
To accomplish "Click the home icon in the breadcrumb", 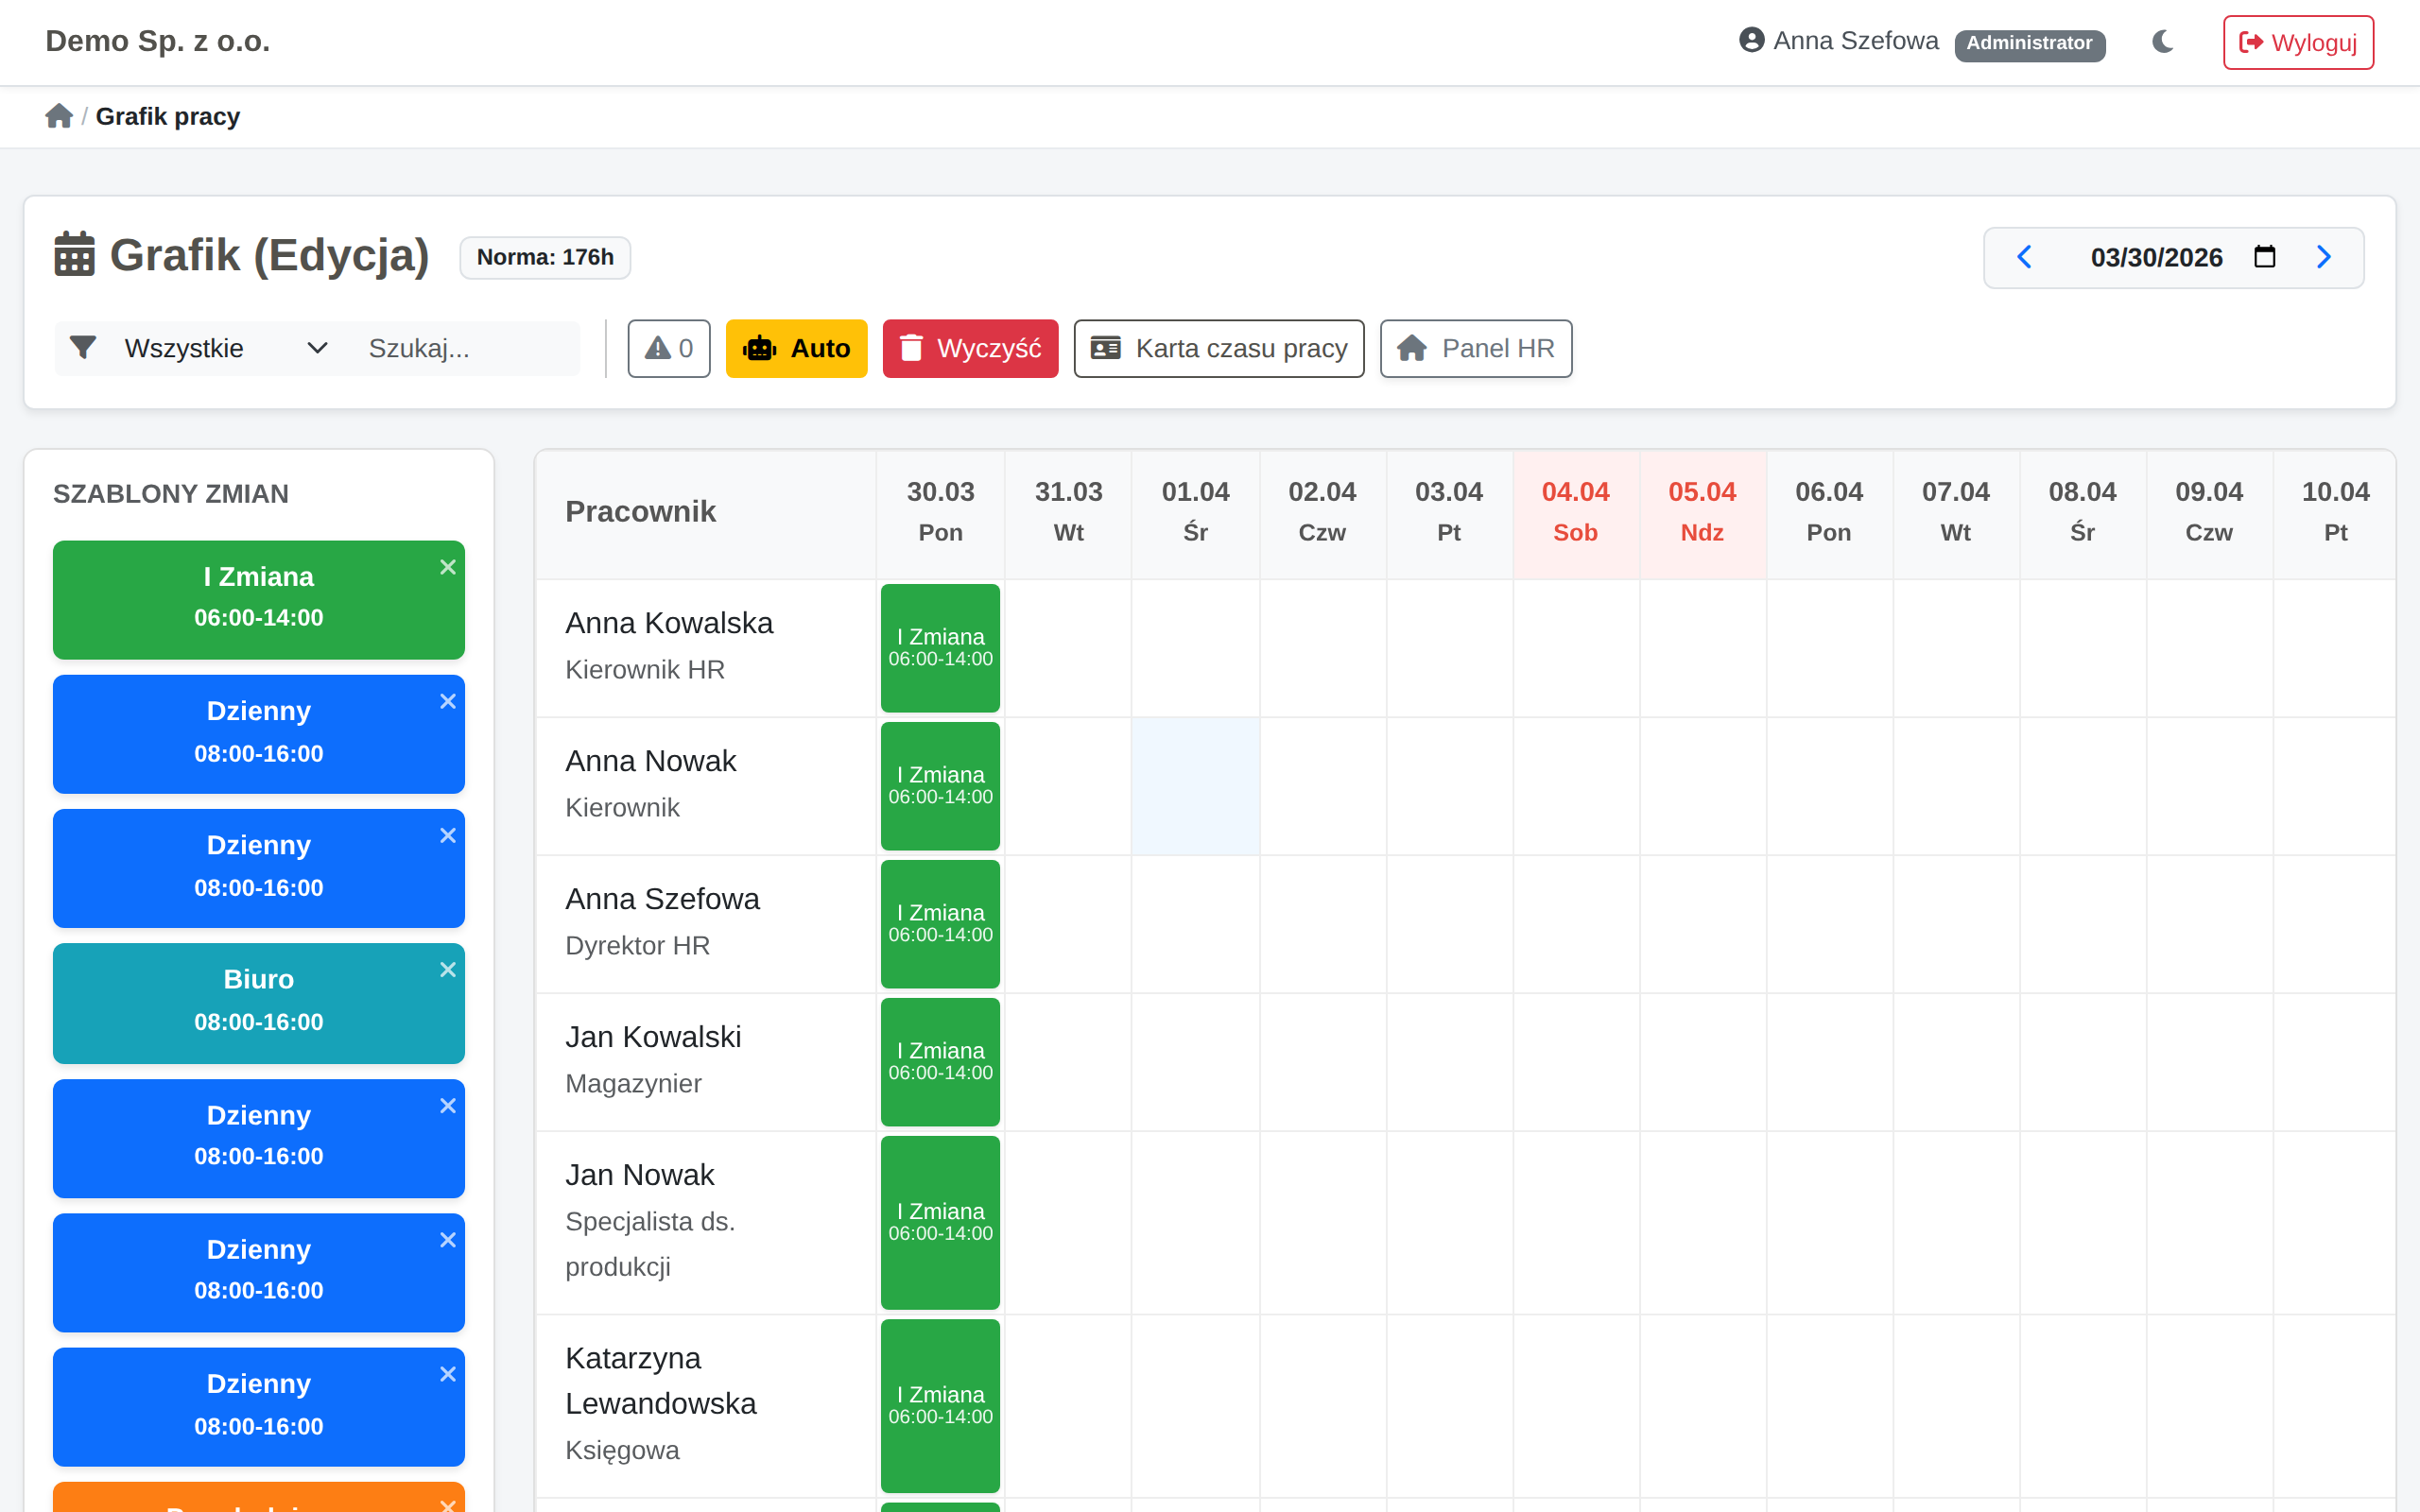I will tap(59, 116).
